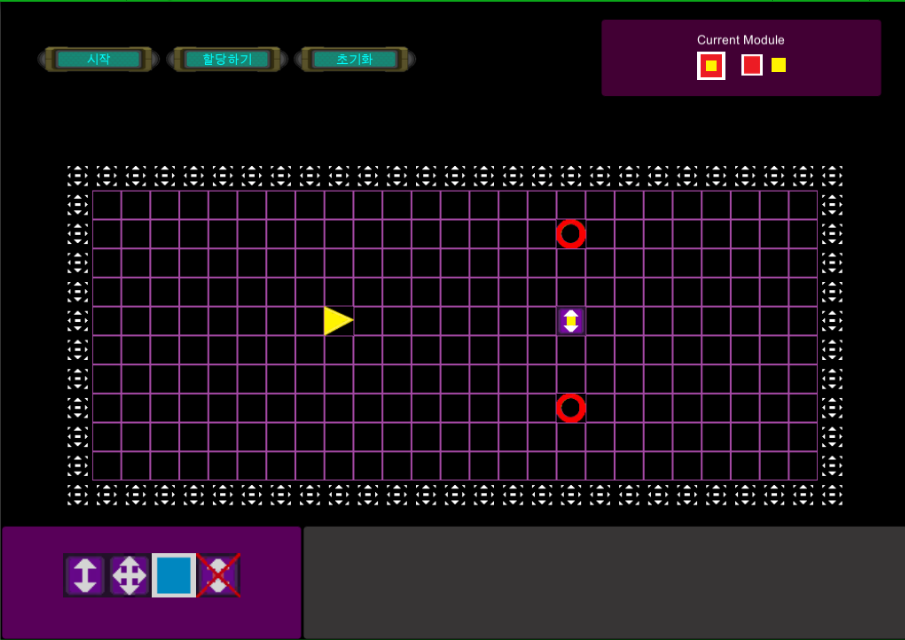Click the bottom-right empty grid cell
Viewport: 905px width, 640px height.
click(x=803, y=466)
